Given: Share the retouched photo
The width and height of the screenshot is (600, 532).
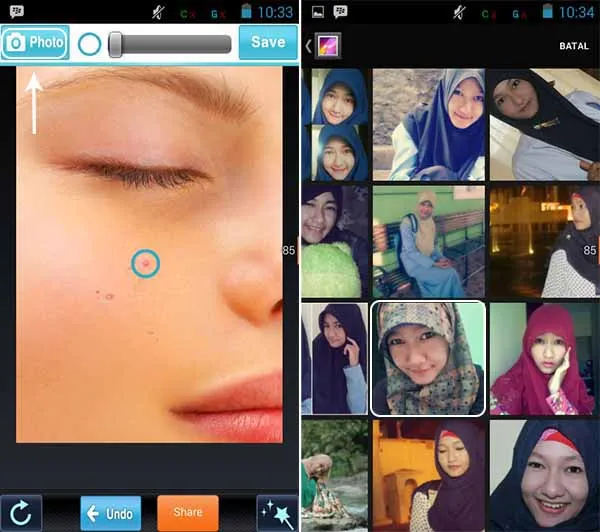Looking at the screenshot, I should [188, 513].
